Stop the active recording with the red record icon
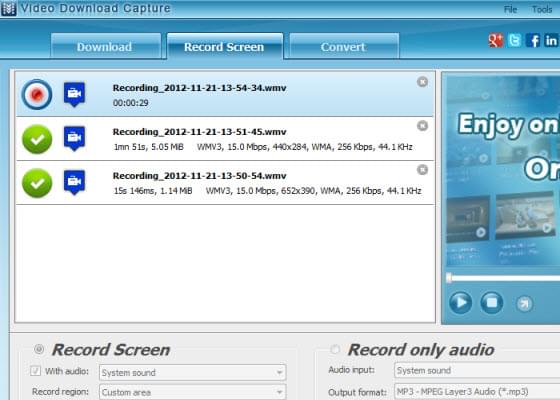The image size is (560, 400). point(37,94)
